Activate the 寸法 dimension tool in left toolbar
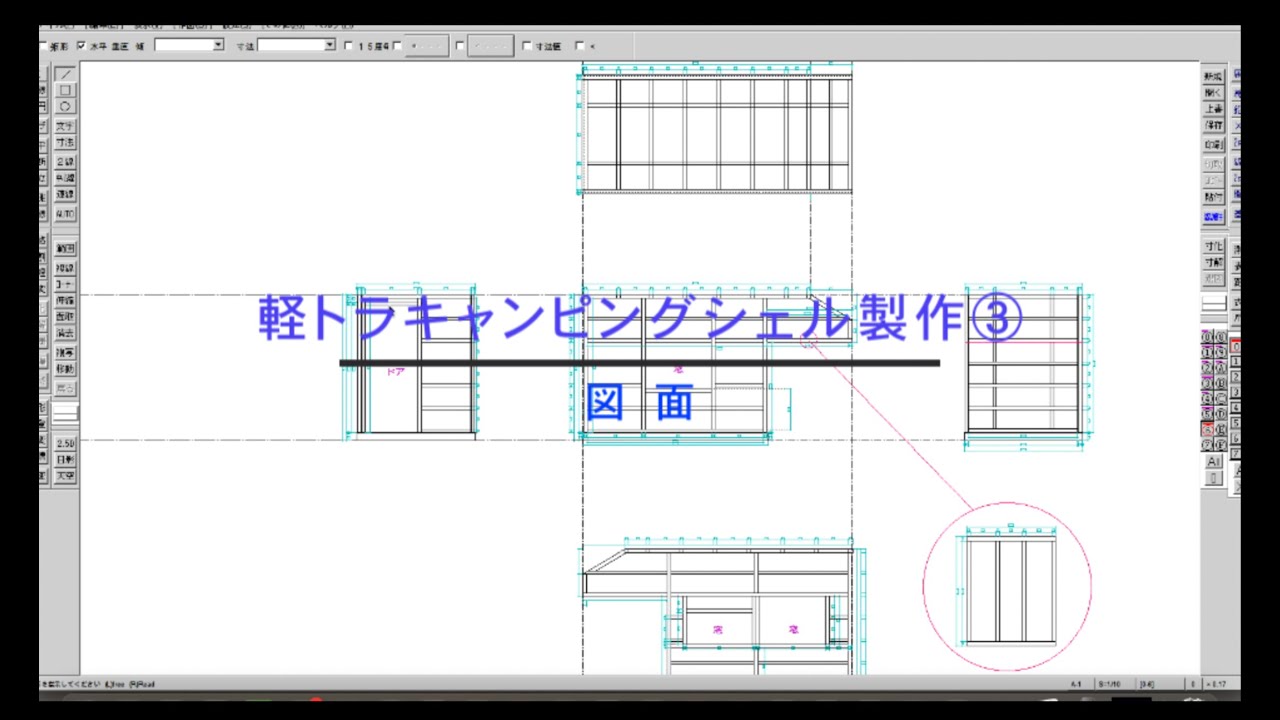 (x=65, y=143)
